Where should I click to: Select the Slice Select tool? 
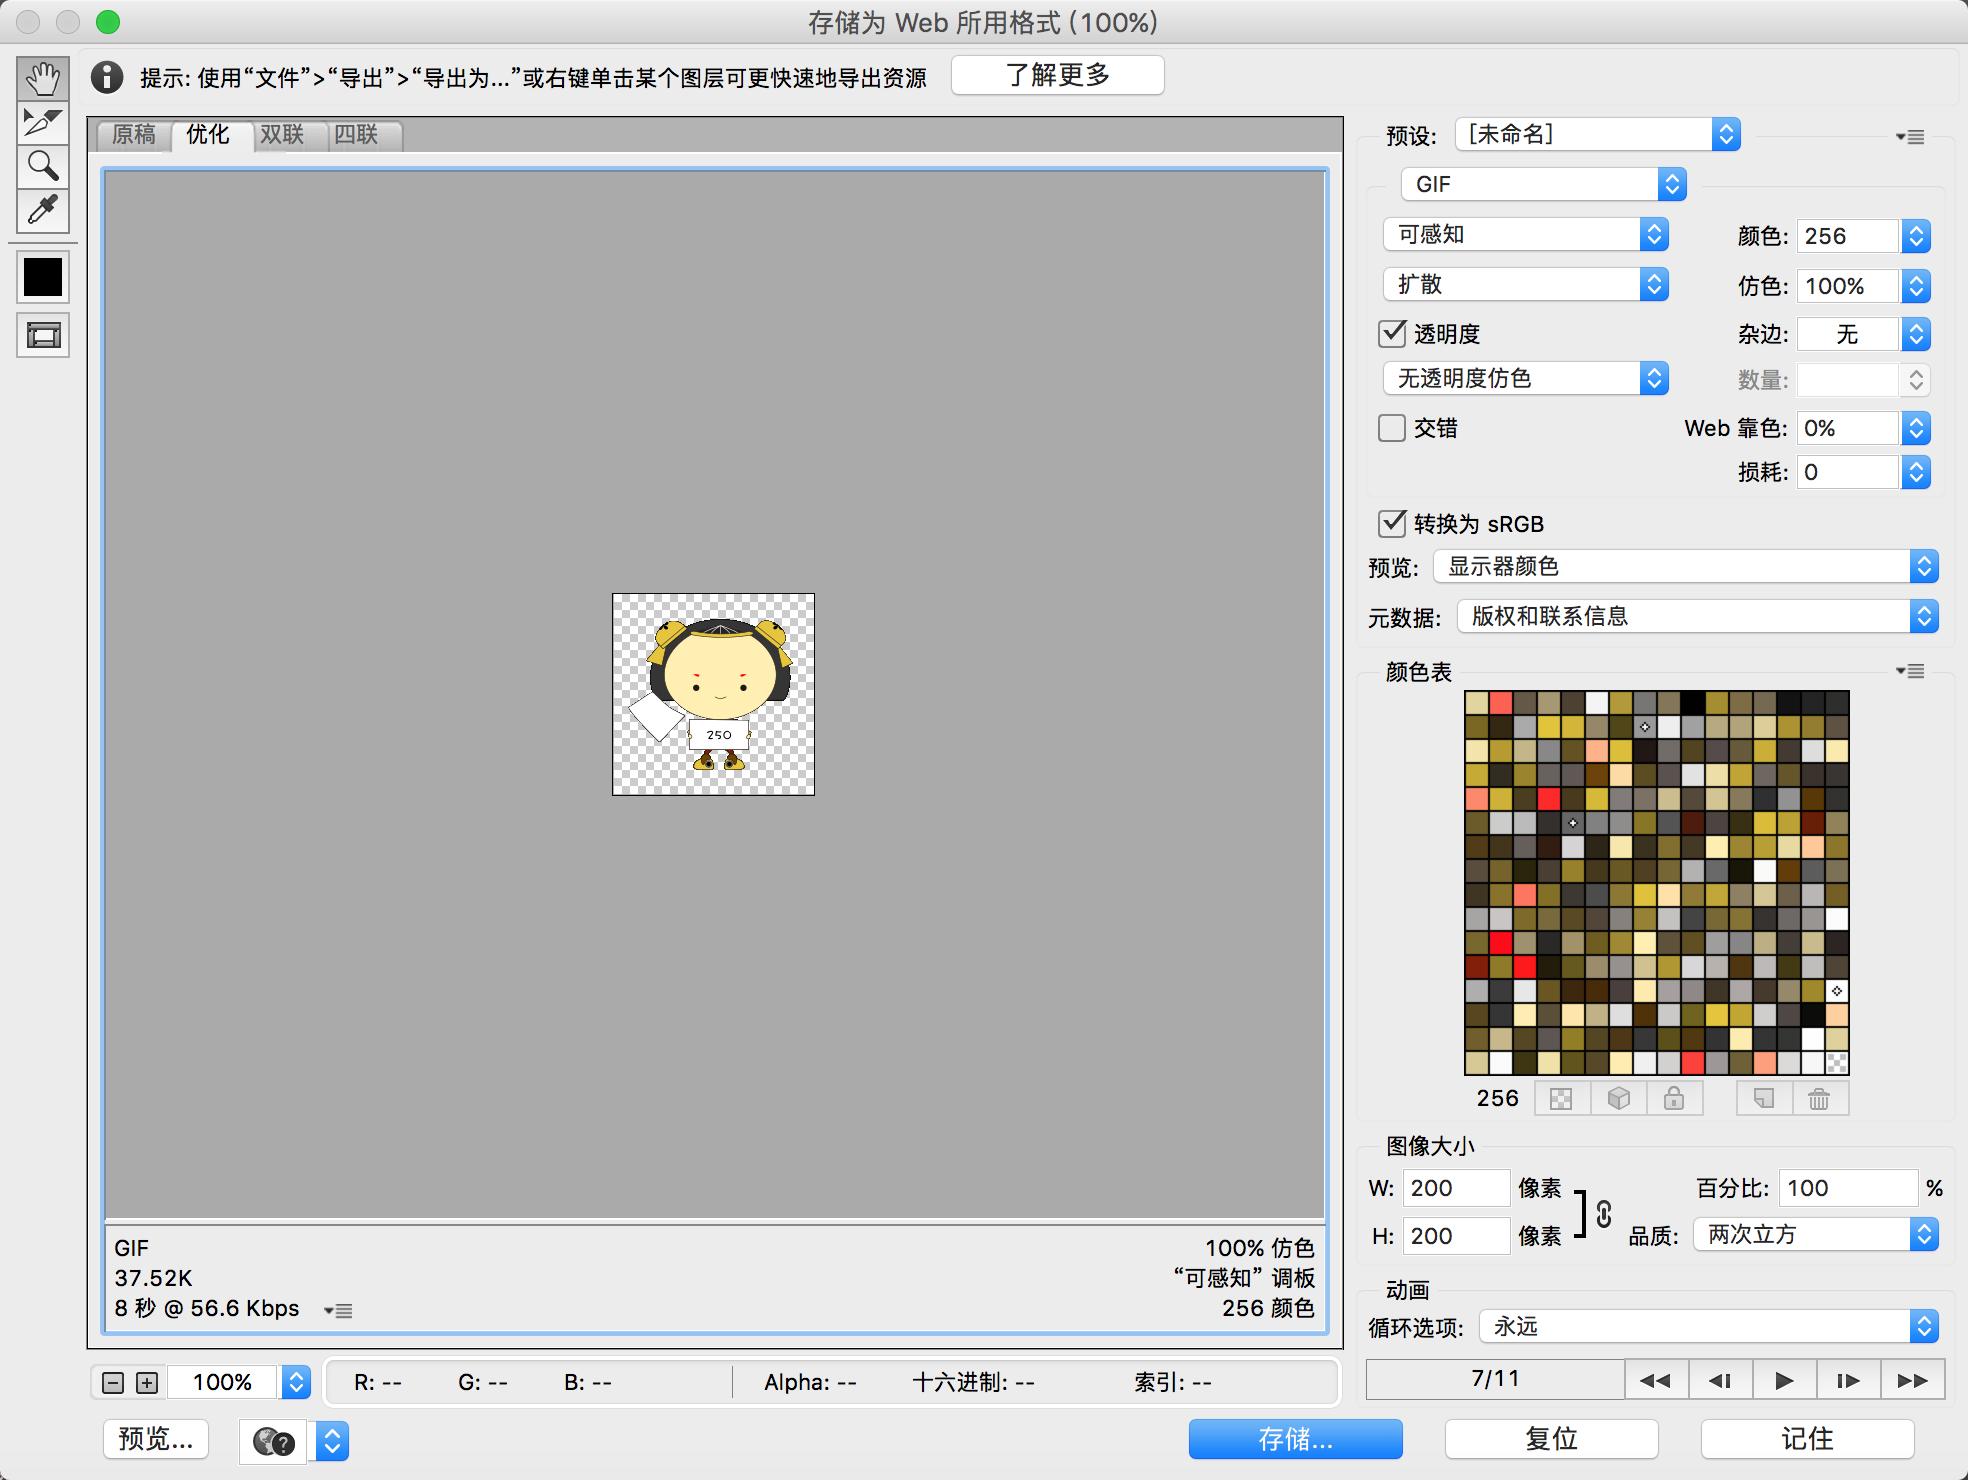click(x=42, y=122)
